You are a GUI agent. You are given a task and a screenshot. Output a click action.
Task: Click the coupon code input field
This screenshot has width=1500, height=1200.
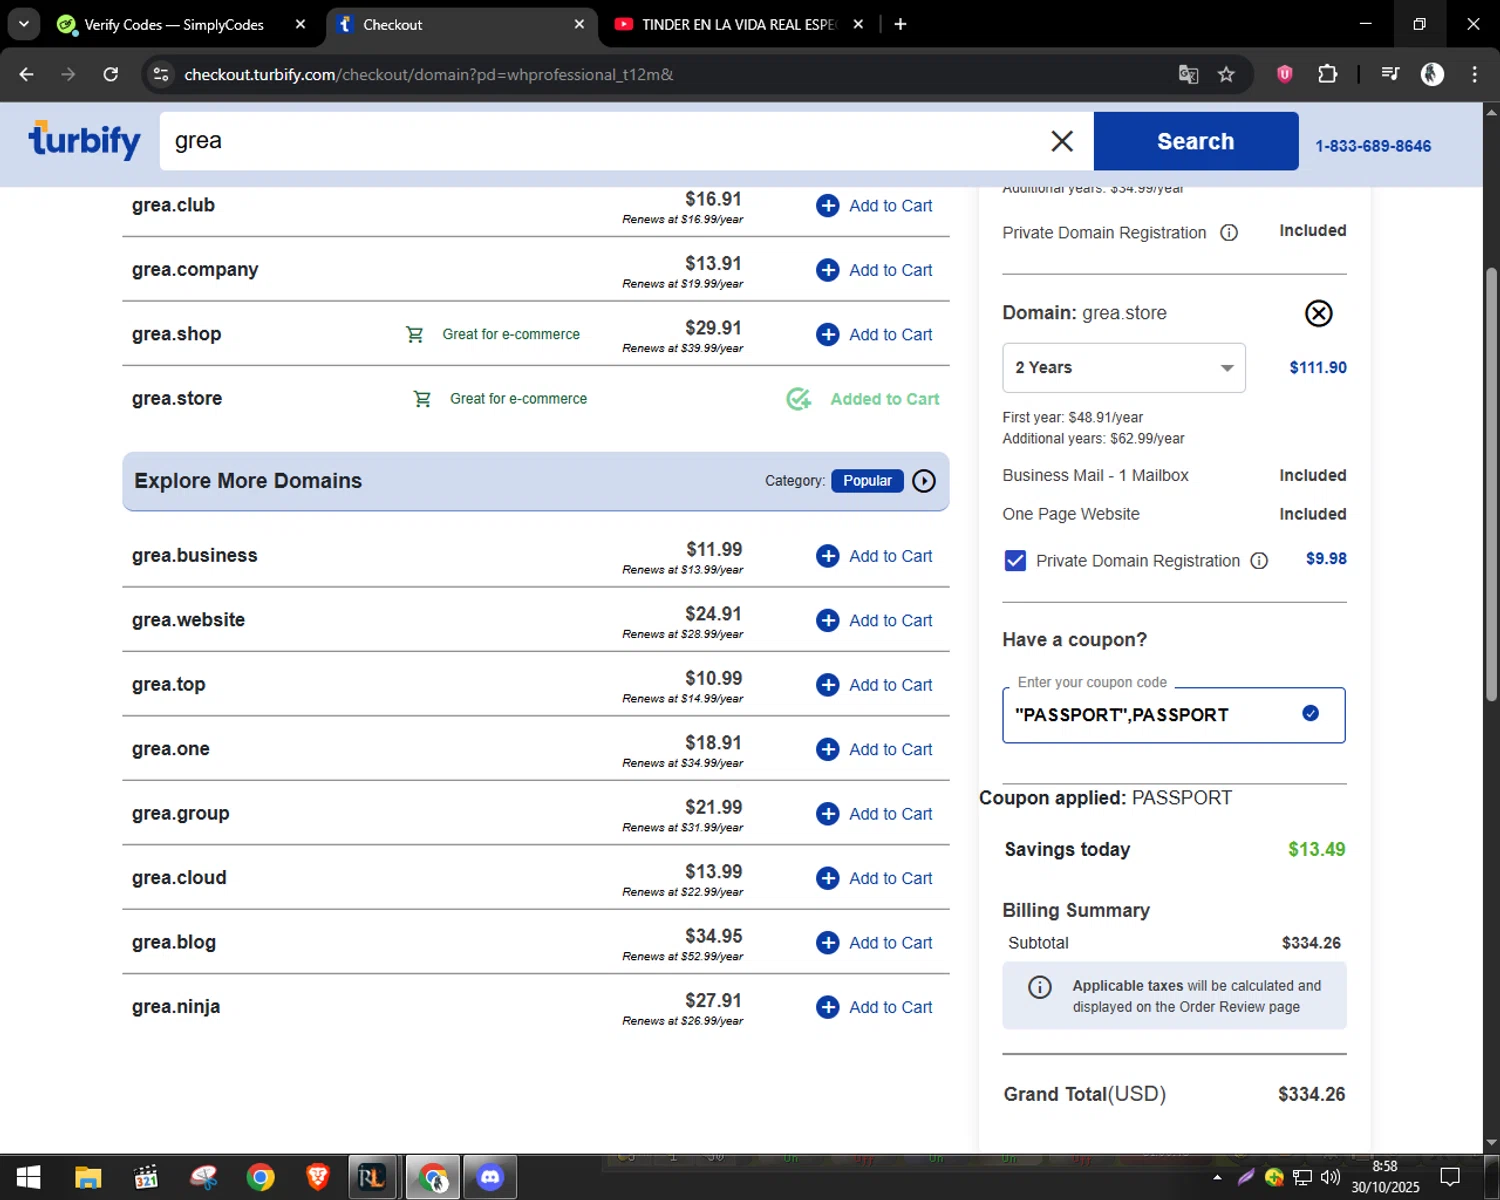pos(1174,715)
